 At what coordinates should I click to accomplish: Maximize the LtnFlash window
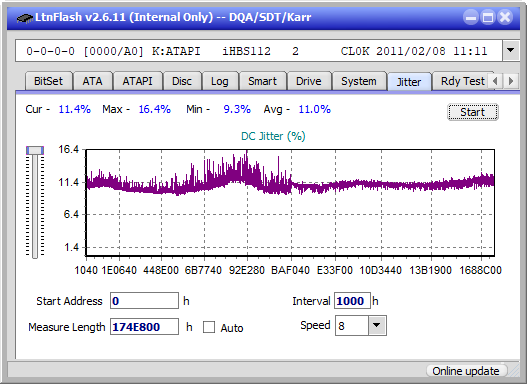tap(488, 17)
